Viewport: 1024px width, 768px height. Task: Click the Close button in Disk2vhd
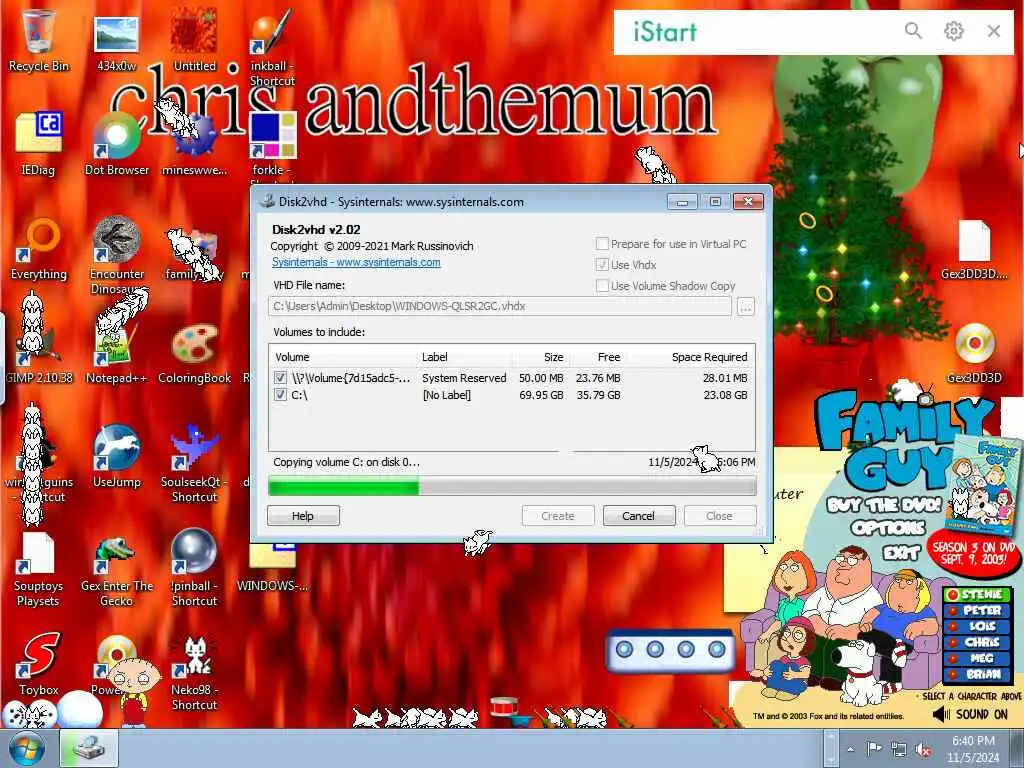tap(720, 515)
